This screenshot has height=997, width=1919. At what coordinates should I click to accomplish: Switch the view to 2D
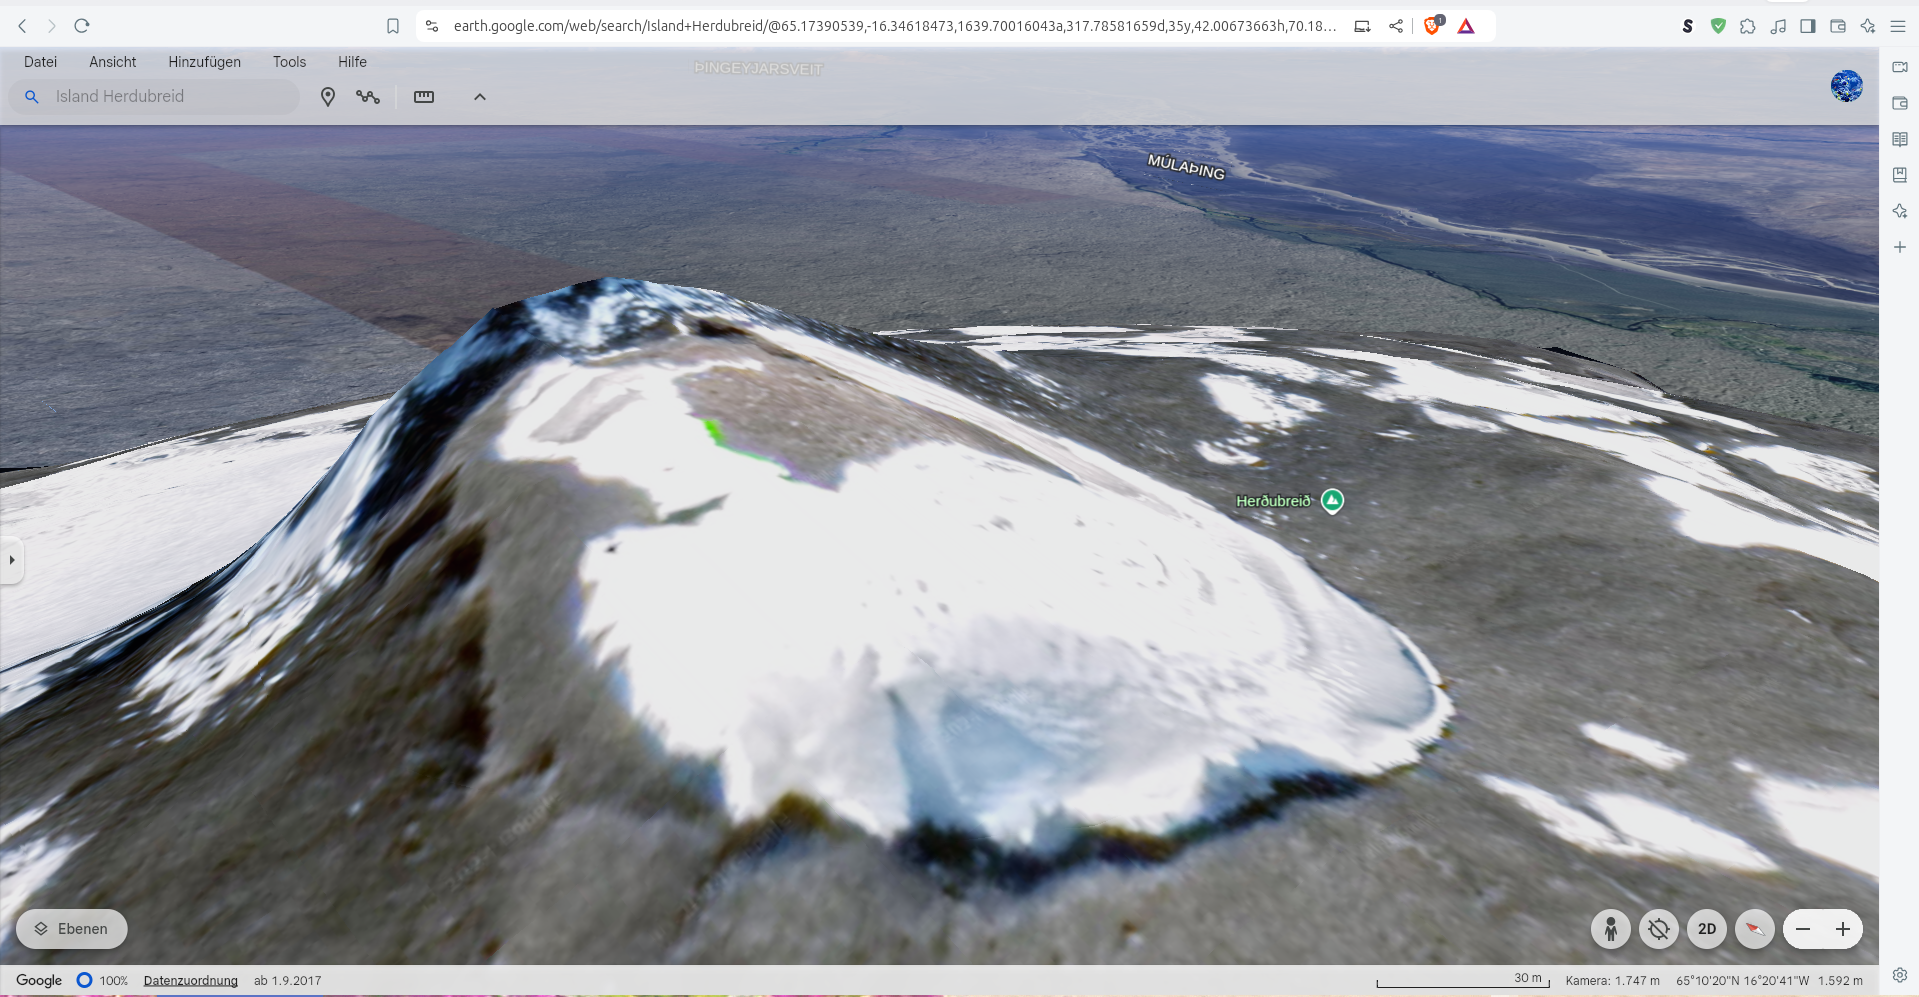pos(1707,929)
